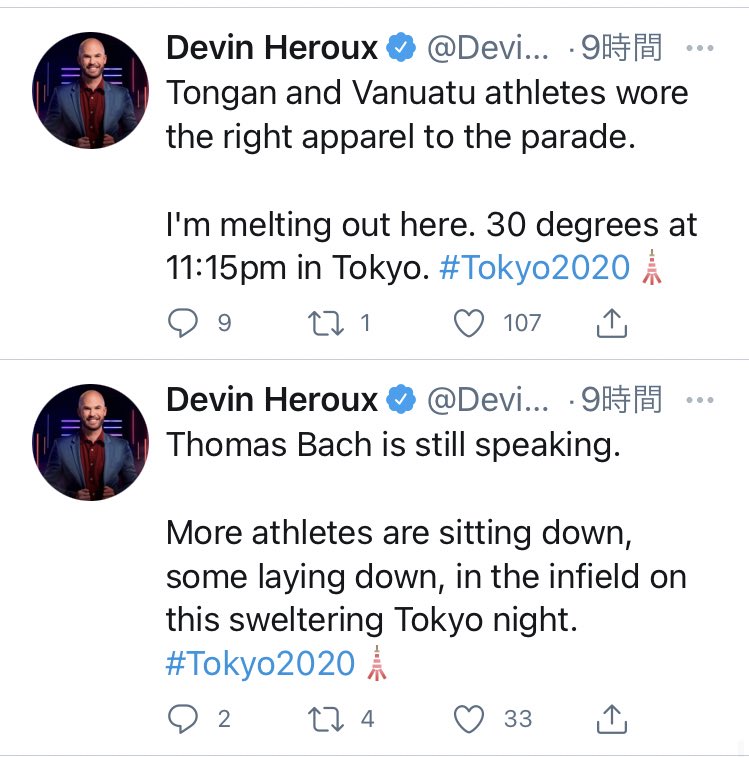Like the tweet with 107 likes
The image size is (749, 757).
(x=469, y=322)
